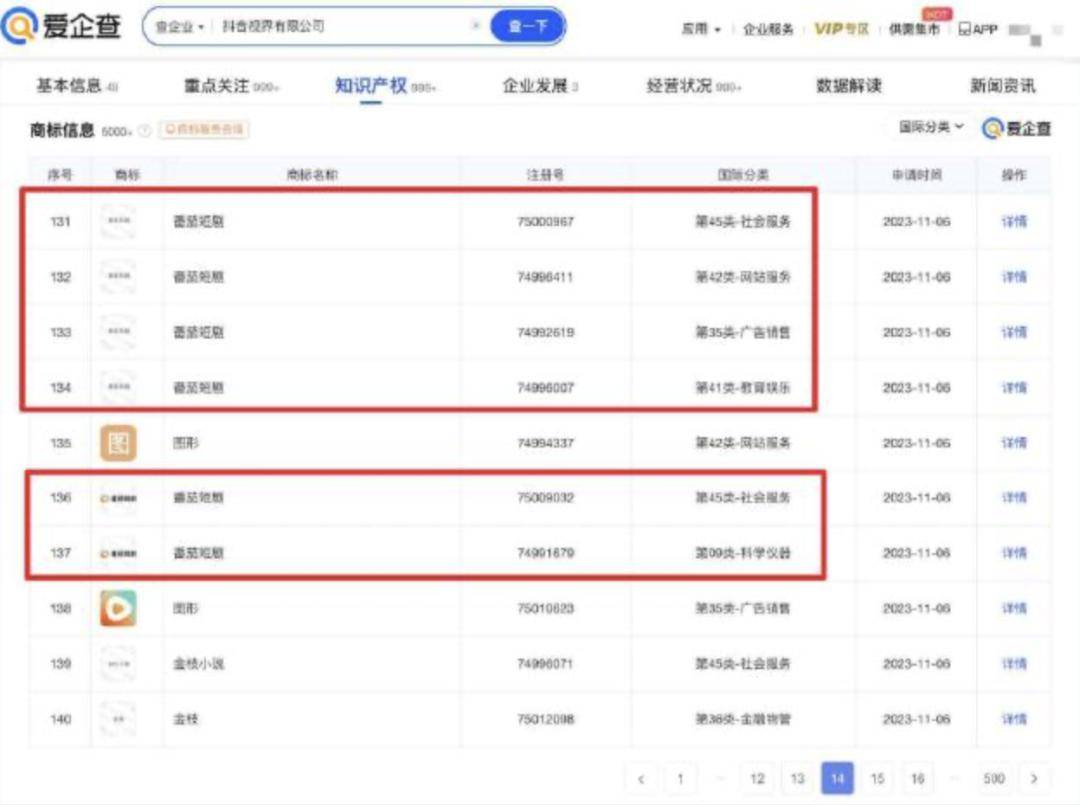
Task: Click current page 14 in pagination
Action: (837, 779)
